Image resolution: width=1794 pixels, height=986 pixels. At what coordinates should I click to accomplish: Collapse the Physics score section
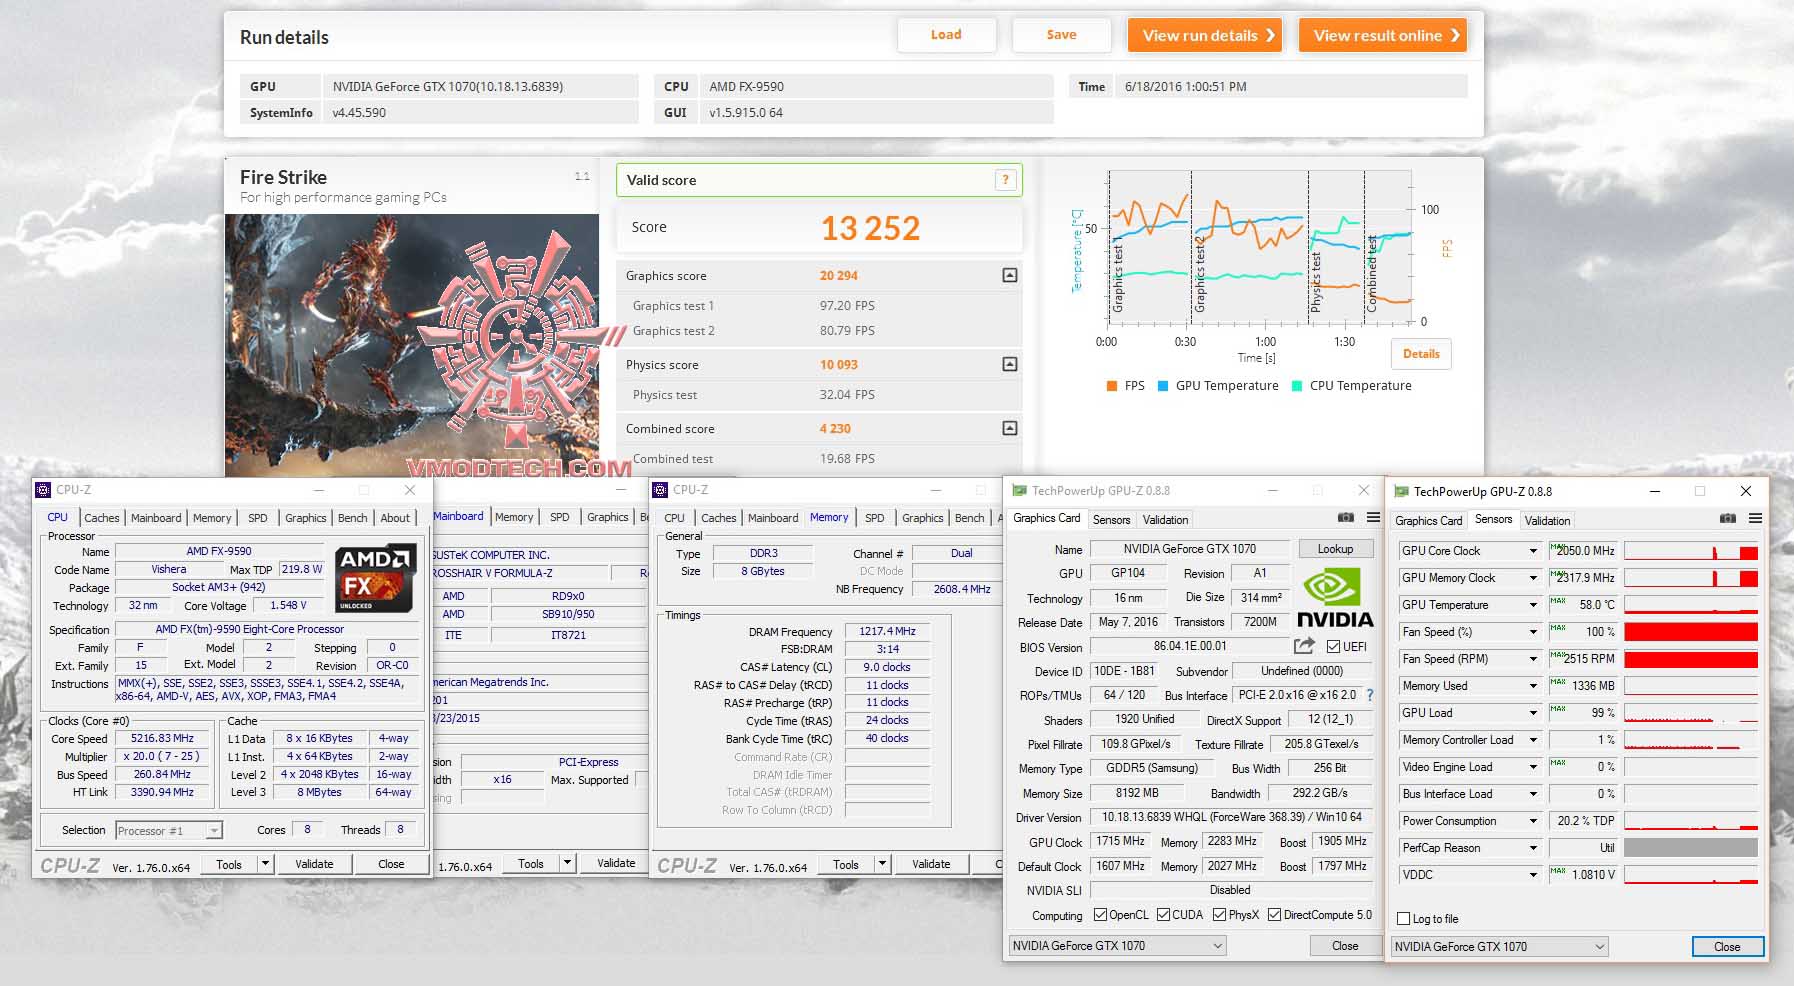(1010, 364)
